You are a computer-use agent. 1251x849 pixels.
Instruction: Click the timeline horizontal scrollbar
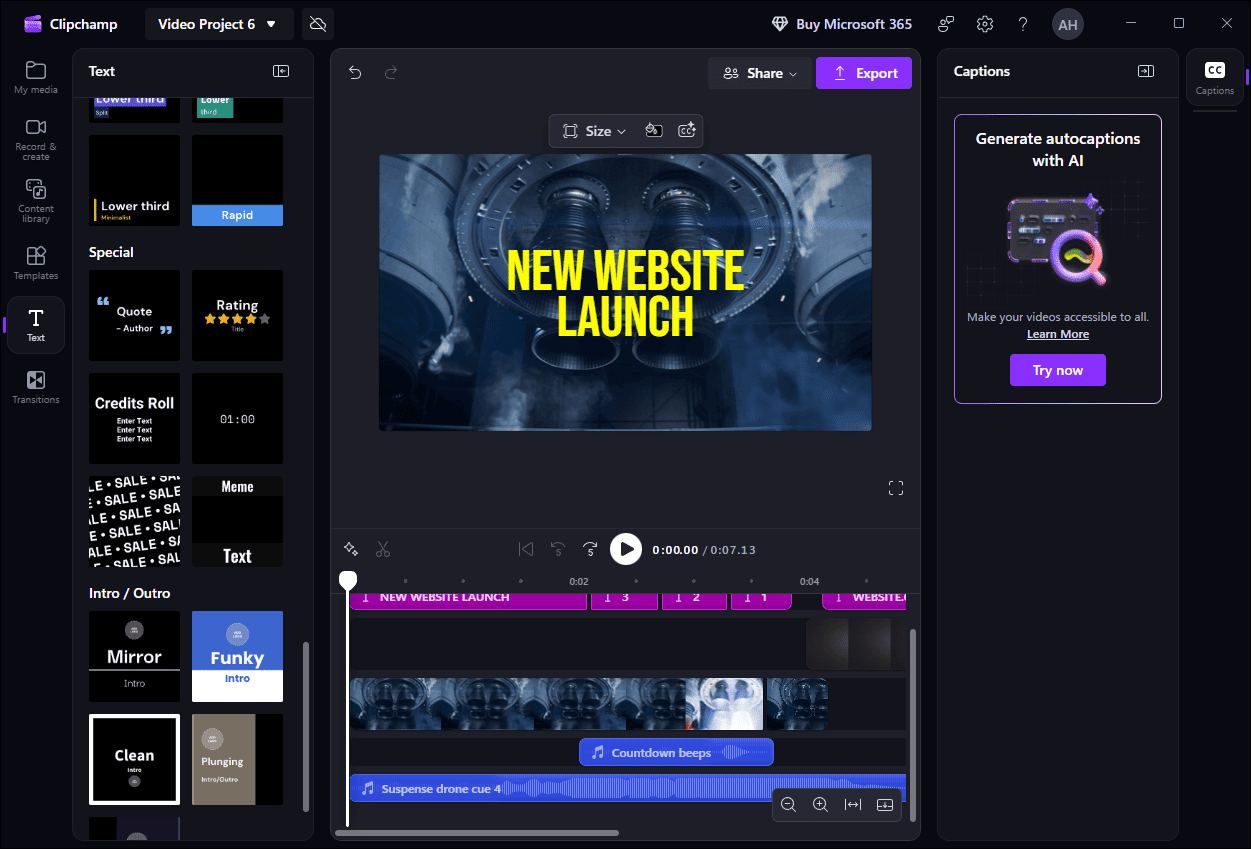[x=477, y=832]
